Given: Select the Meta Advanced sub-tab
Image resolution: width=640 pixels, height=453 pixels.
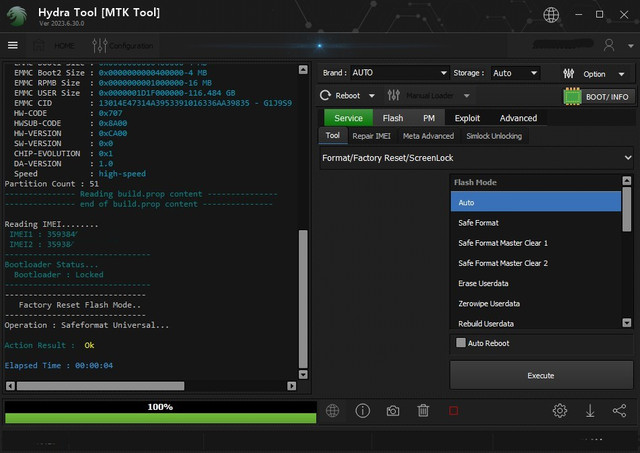Looking at the screenshot, I should pyautogui.click(x=428, y=136).
